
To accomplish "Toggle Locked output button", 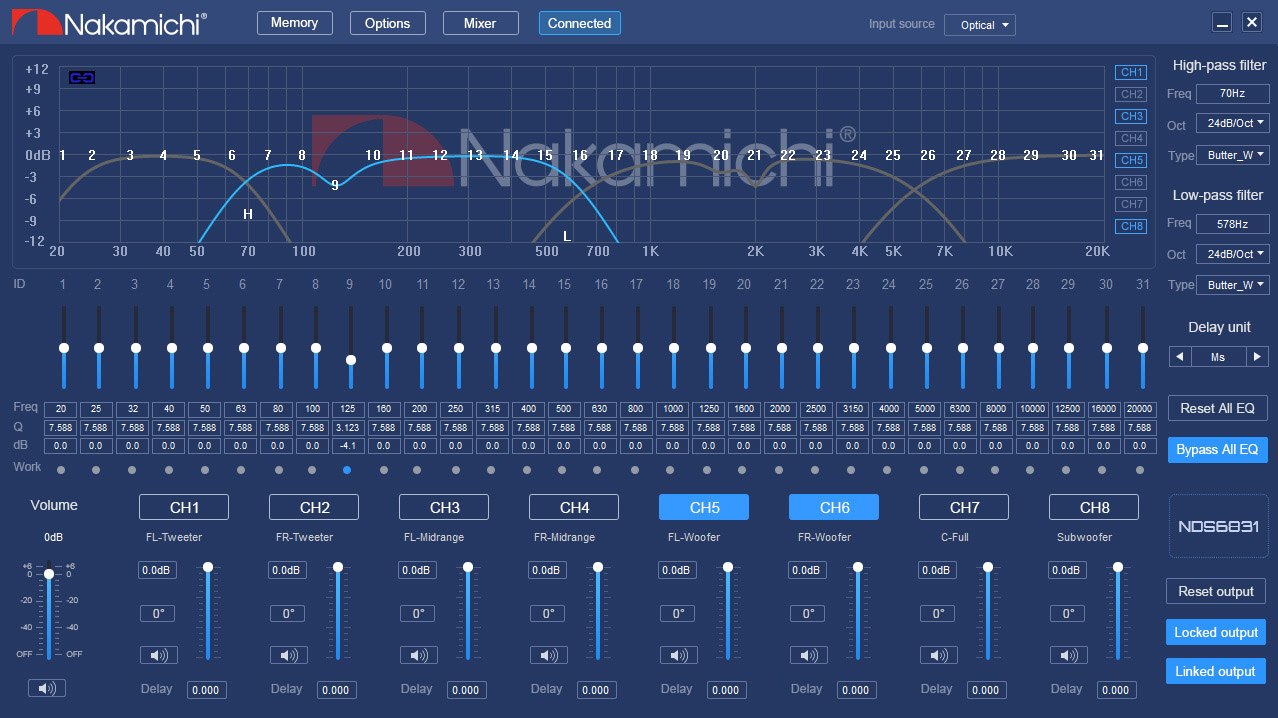I will [x=1216, y=632].
